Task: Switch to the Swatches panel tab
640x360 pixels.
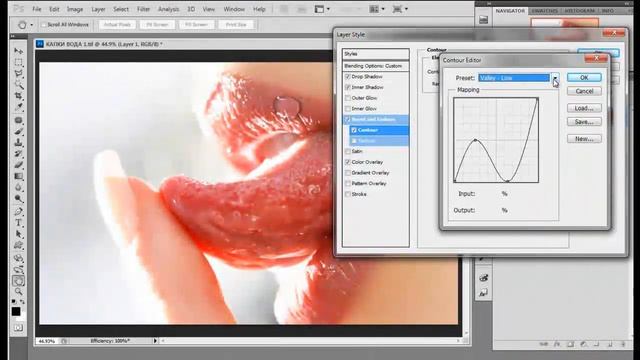Action: click(x=544, y=11)
